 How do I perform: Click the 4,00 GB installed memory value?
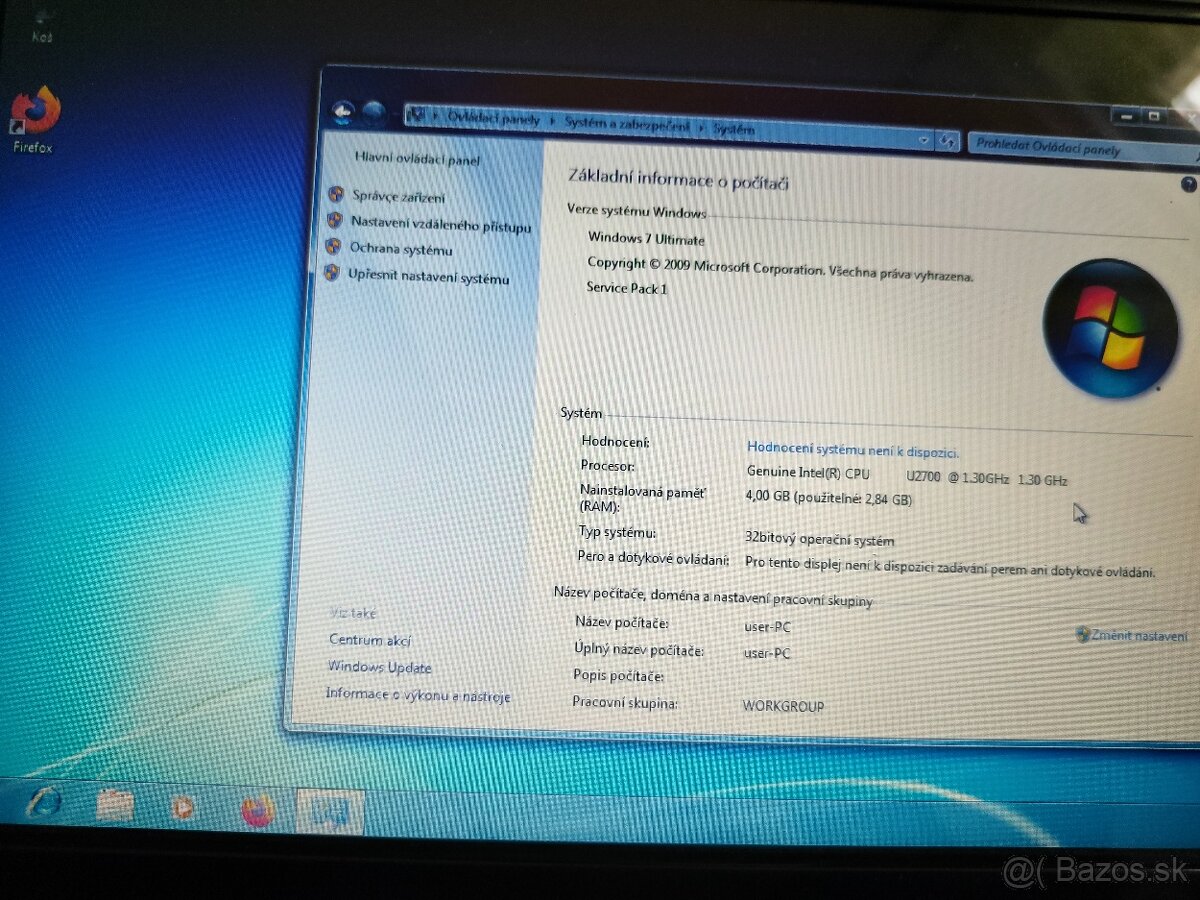click(x=829, y=497)
